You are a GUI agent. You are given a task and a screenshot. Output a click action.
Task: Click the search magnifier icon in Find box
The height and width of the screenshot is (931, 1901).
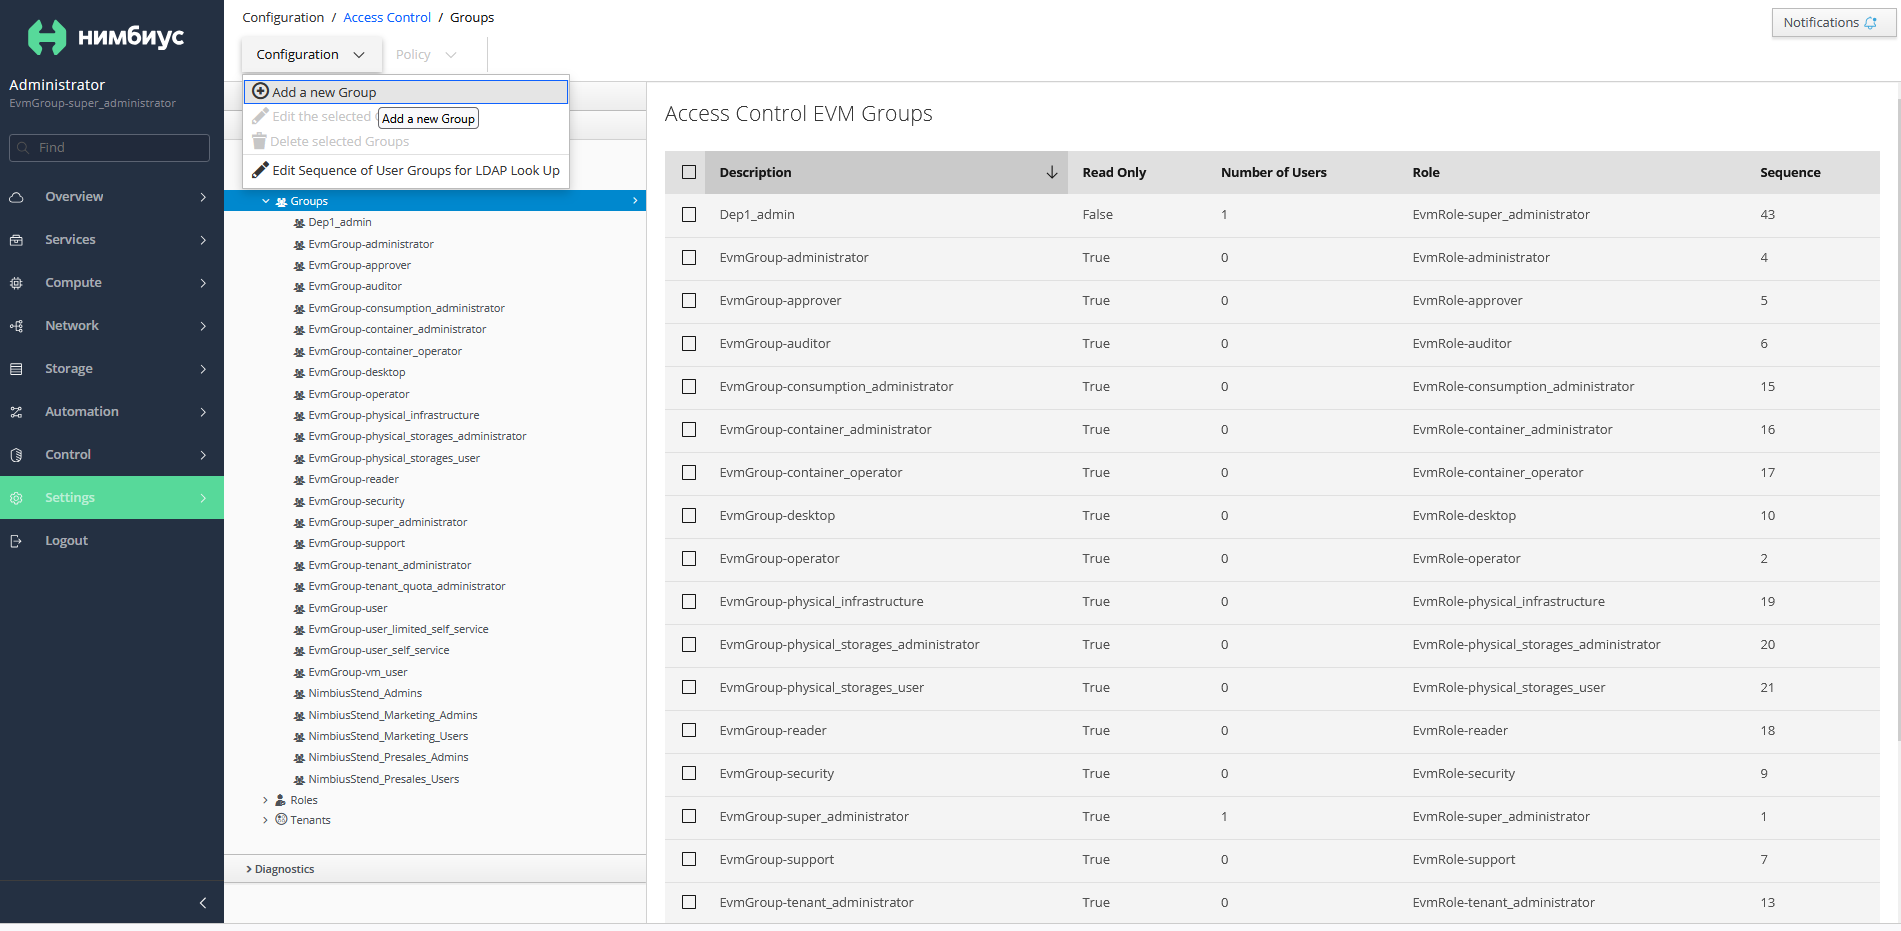point(23,148)
